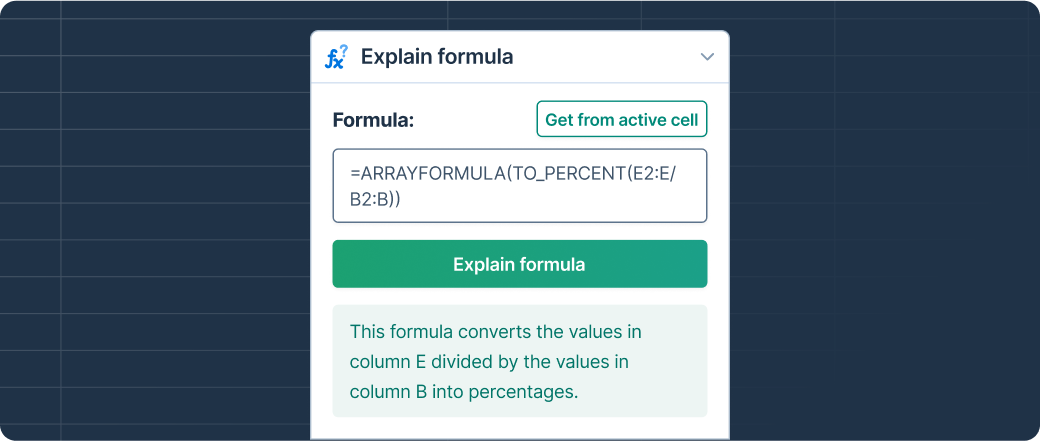Collapse the Explain formula panel chevron
This screenshot has height=441, width=1040.
coord(707,57)
